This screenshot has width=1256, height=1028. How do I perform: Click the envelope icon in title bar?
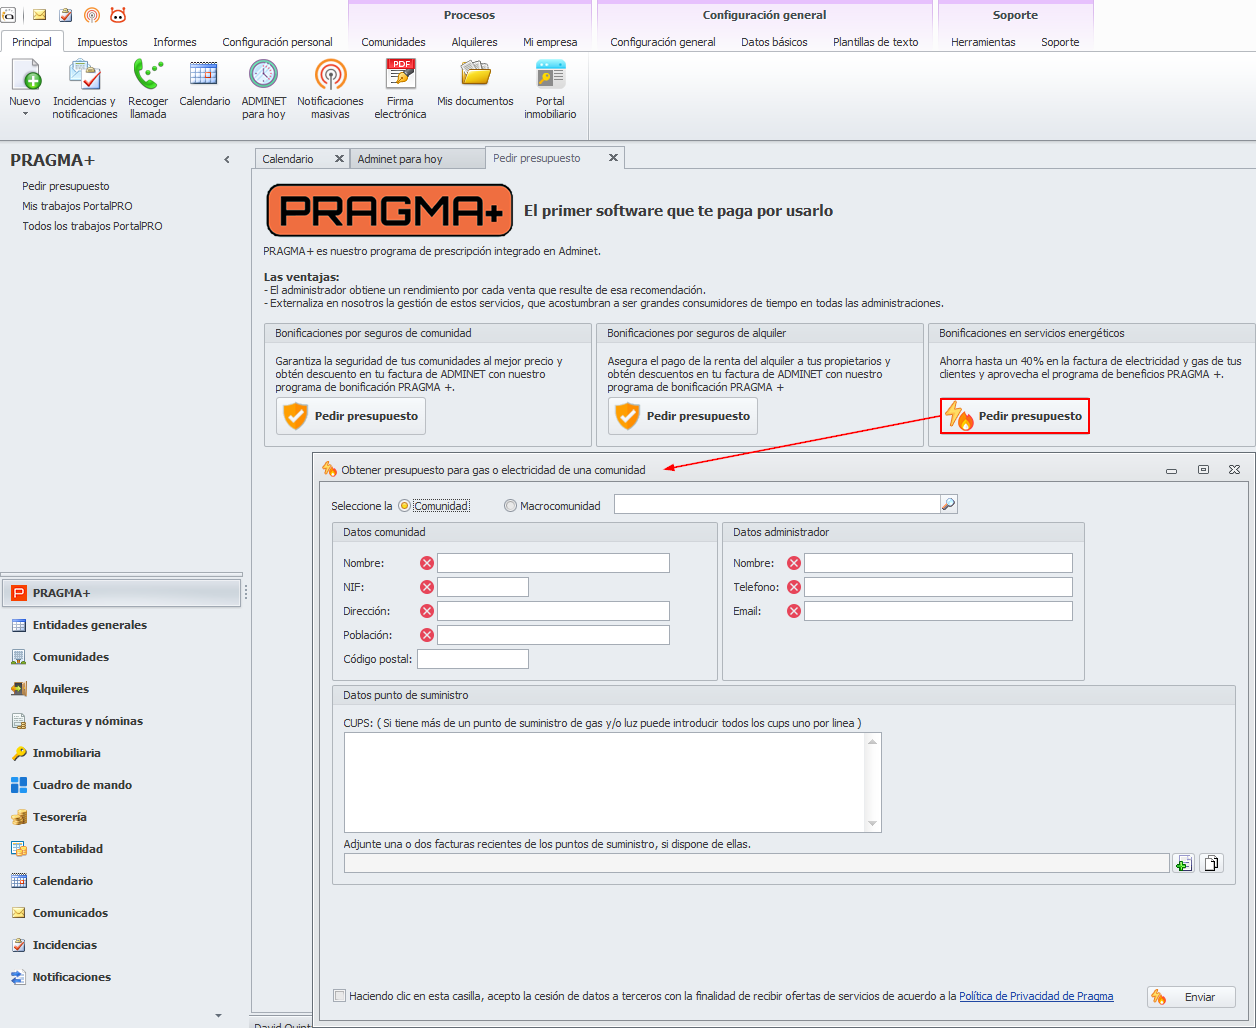(x=40, y=15)
